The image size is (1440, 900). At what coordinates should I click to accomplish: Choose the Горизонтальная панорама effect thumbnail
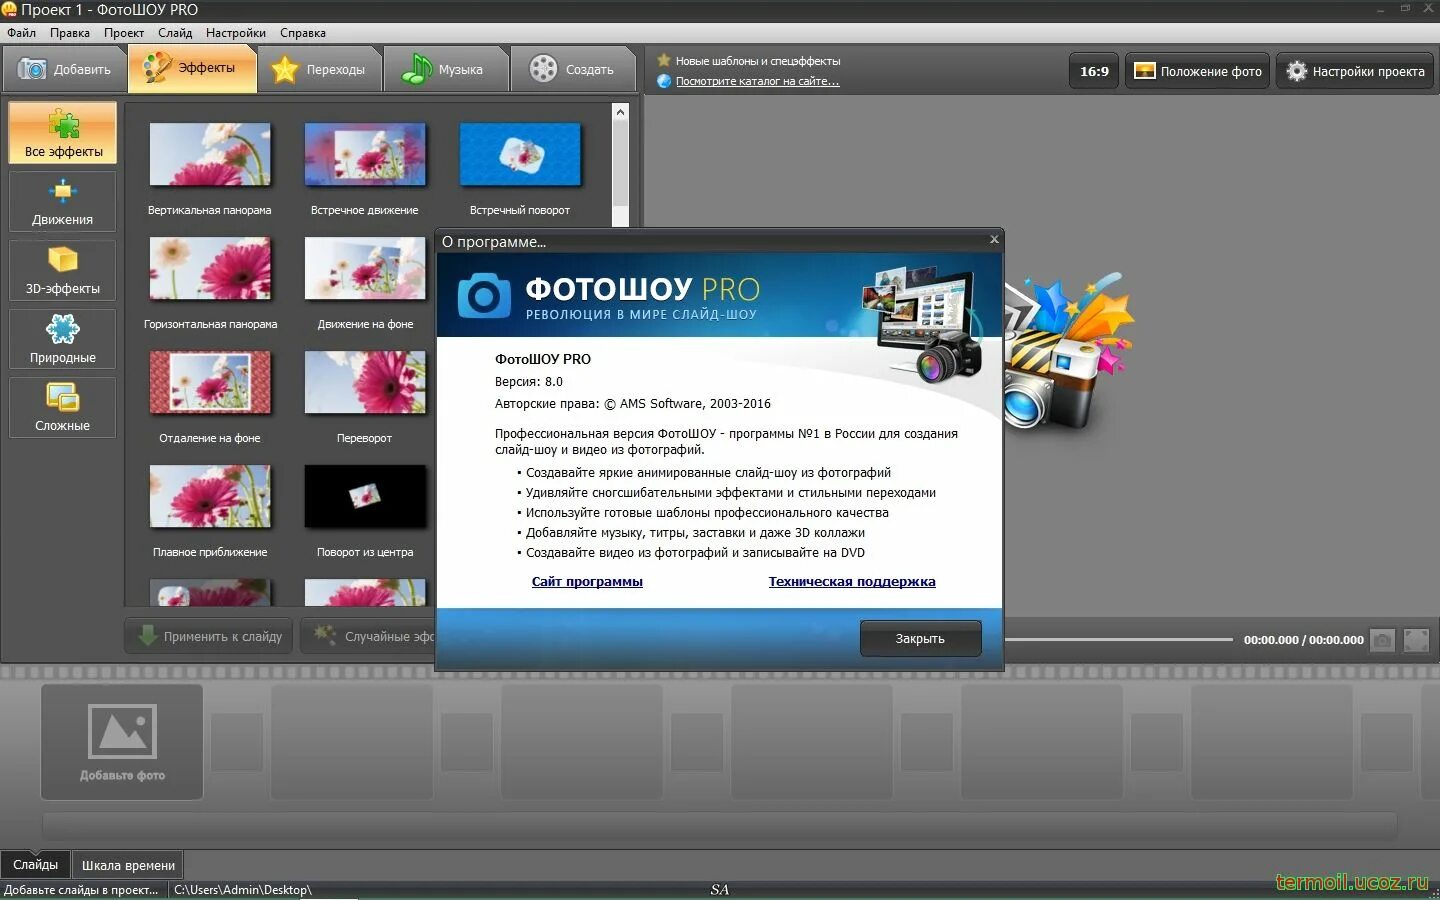(x=210, y=268)
